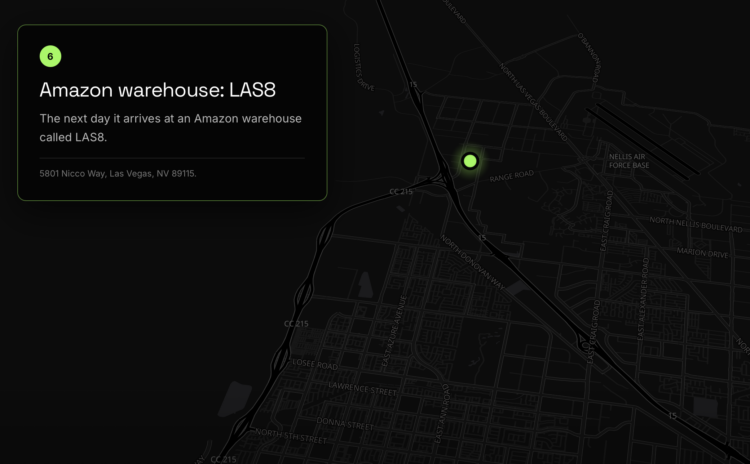Click the 'EAST ALEXANDER ROAD' street label

[x=643, y=299]
